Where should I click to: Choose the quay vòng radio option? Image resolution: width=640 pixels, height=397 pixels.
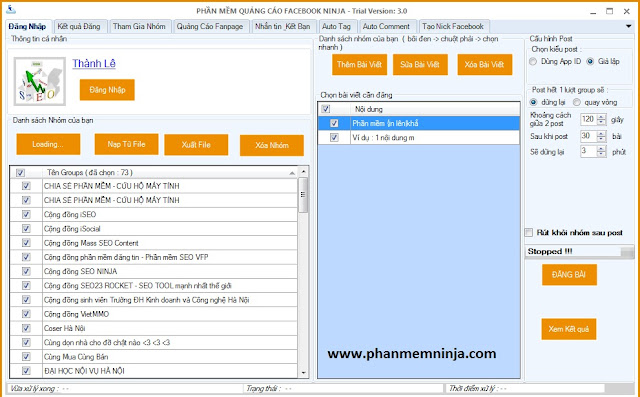[577, 102]
